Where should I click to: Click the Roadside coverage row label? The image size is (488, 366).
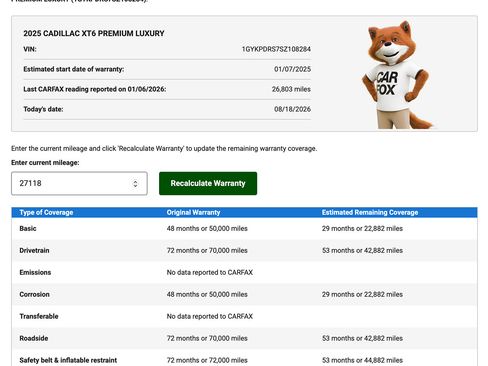pos(34,338)
